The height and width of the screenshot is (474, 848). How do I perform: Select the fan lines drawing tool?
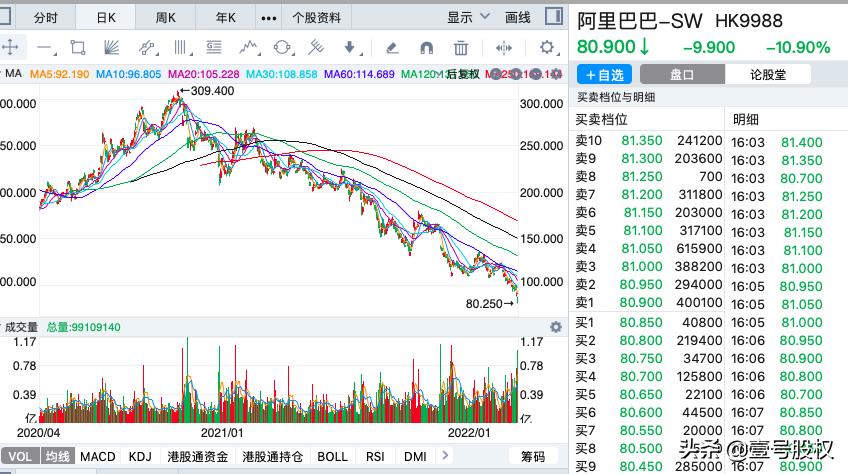111,48
